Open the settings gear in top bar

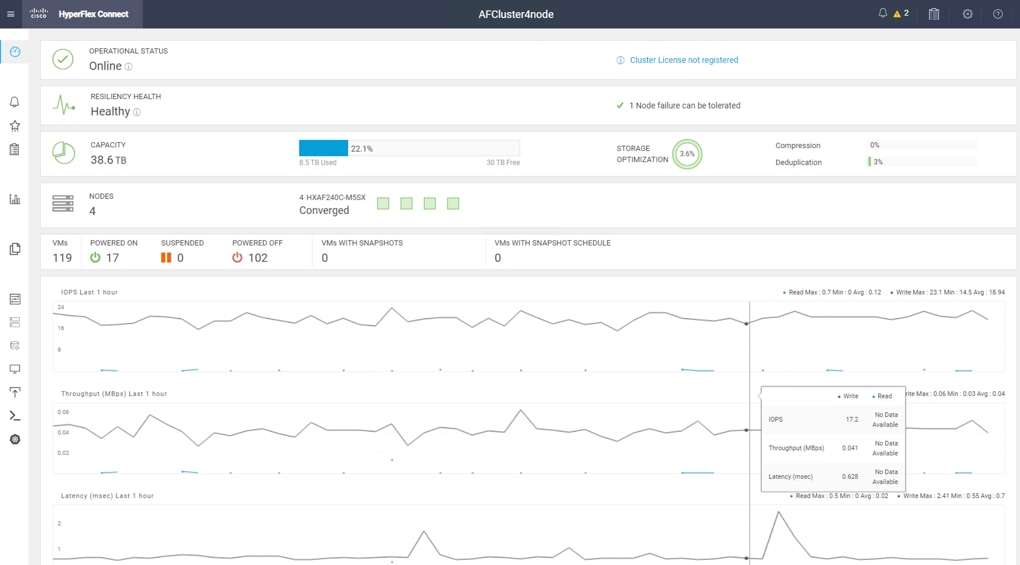pyautogui.click(x=967, y=14)
